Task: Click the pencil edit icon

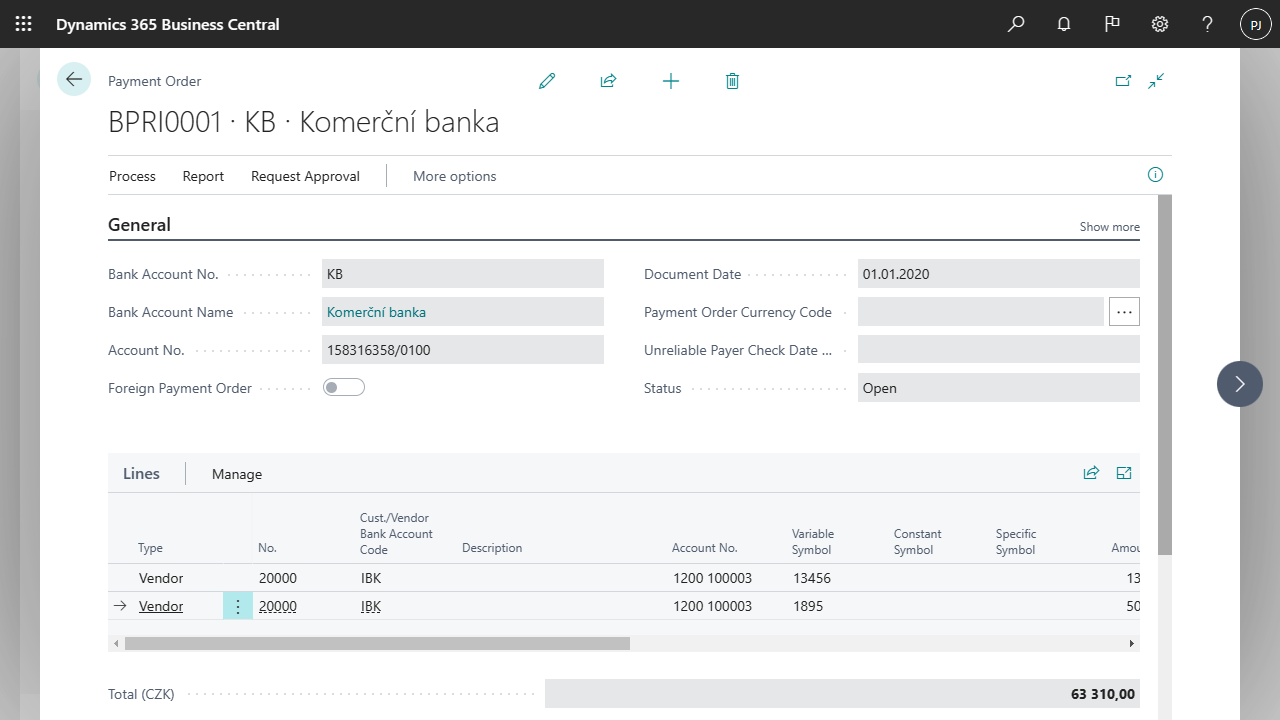Action: (547, 81)
